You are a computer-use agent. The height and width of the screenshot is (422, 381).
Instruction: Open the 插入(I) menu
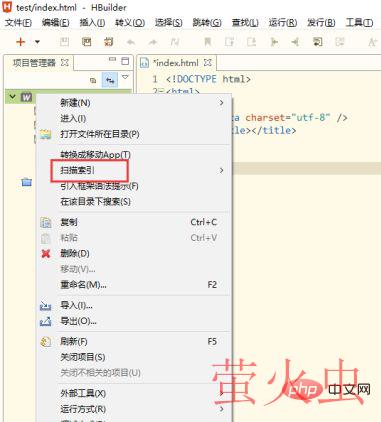(x=92, y=23)
